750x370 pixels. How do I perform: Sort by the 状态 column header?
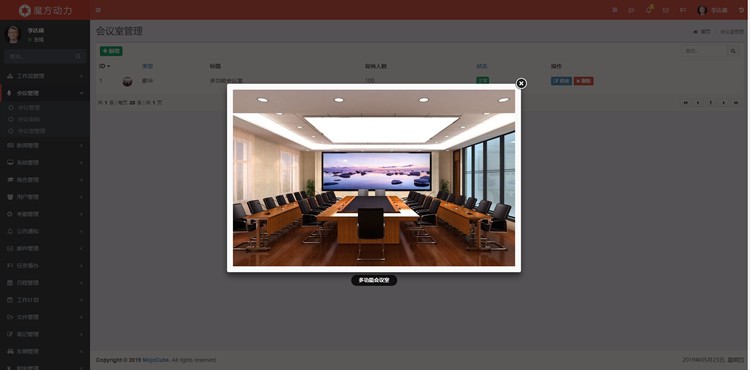pos(482,66)
